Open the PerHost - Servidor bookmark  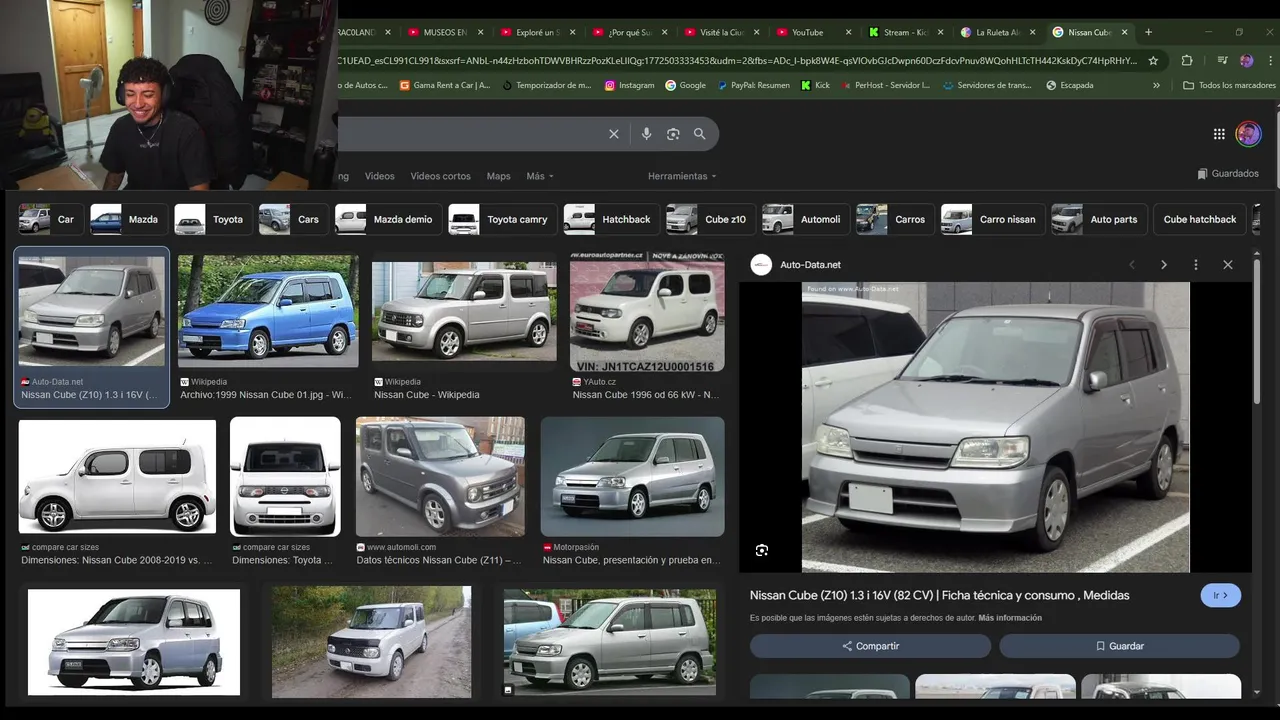(x=884, y=85)
